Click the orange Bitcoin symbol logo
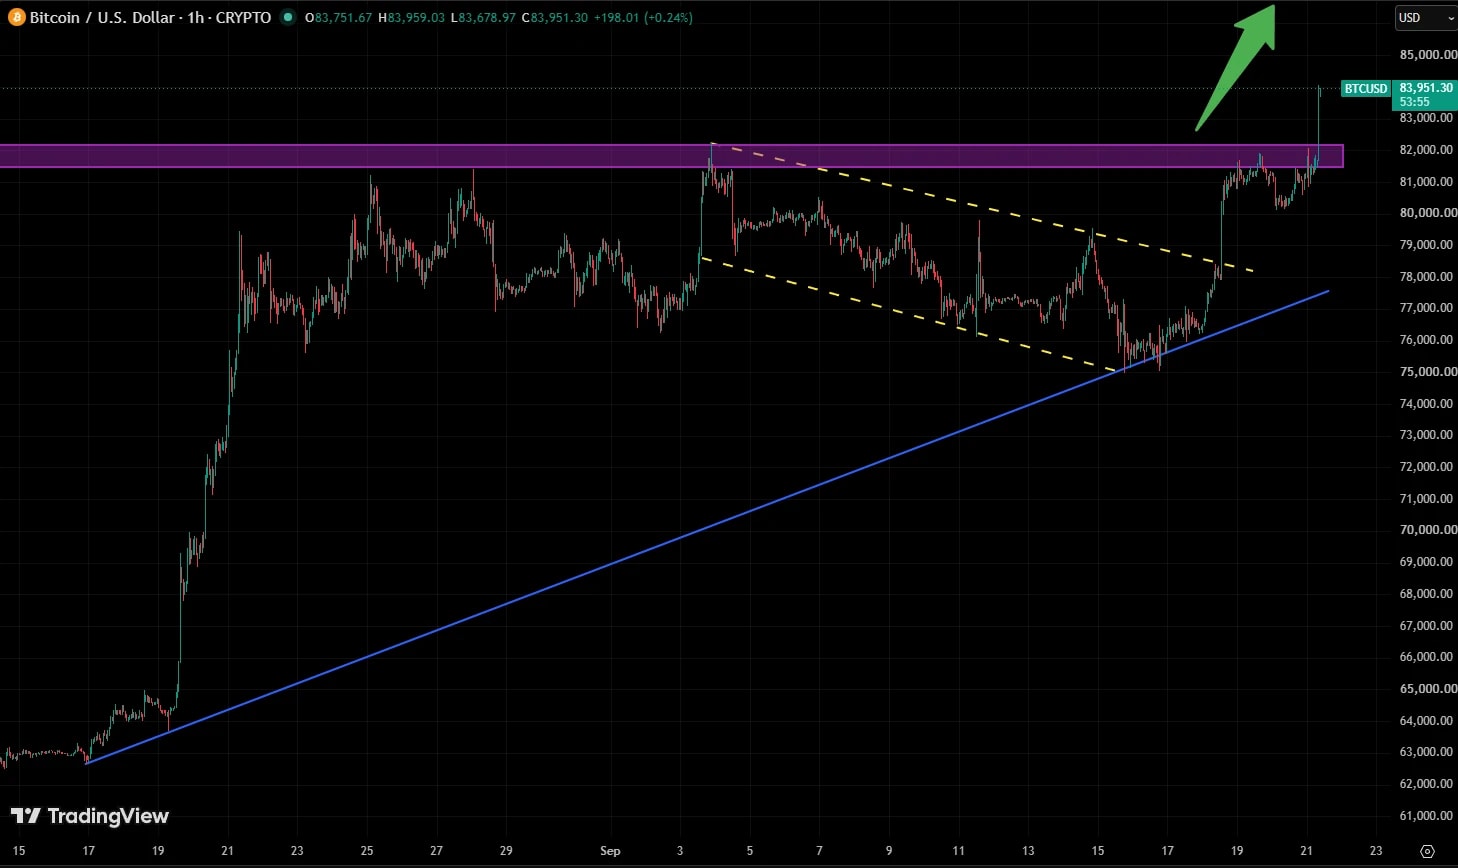1458x868 pixels. coord(16,17)
